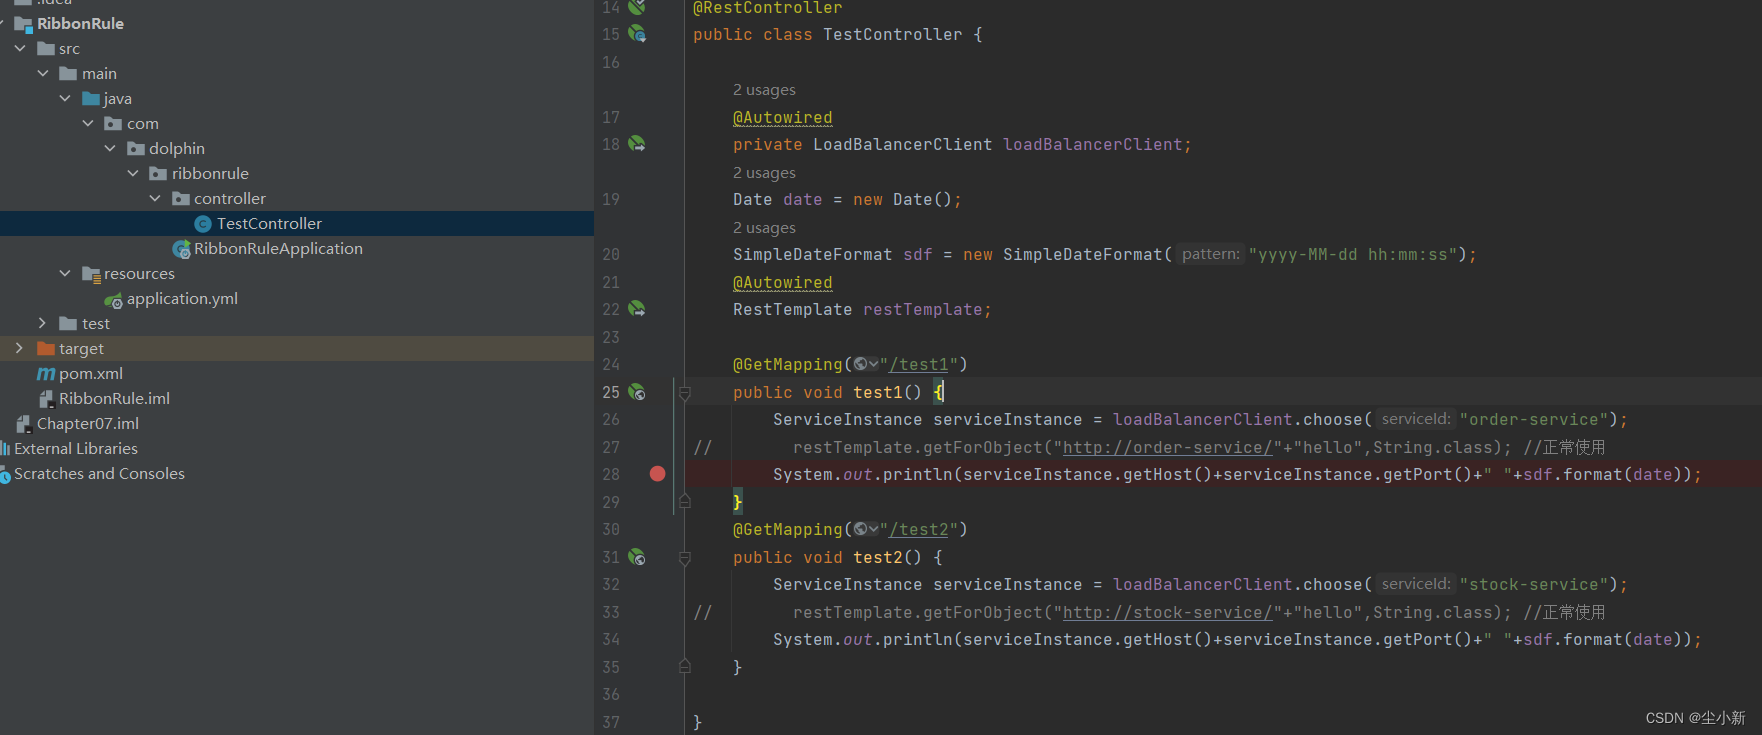Screen dimensions: 1762x735
Task: Select External Libraries node
Action: (76, 449)
